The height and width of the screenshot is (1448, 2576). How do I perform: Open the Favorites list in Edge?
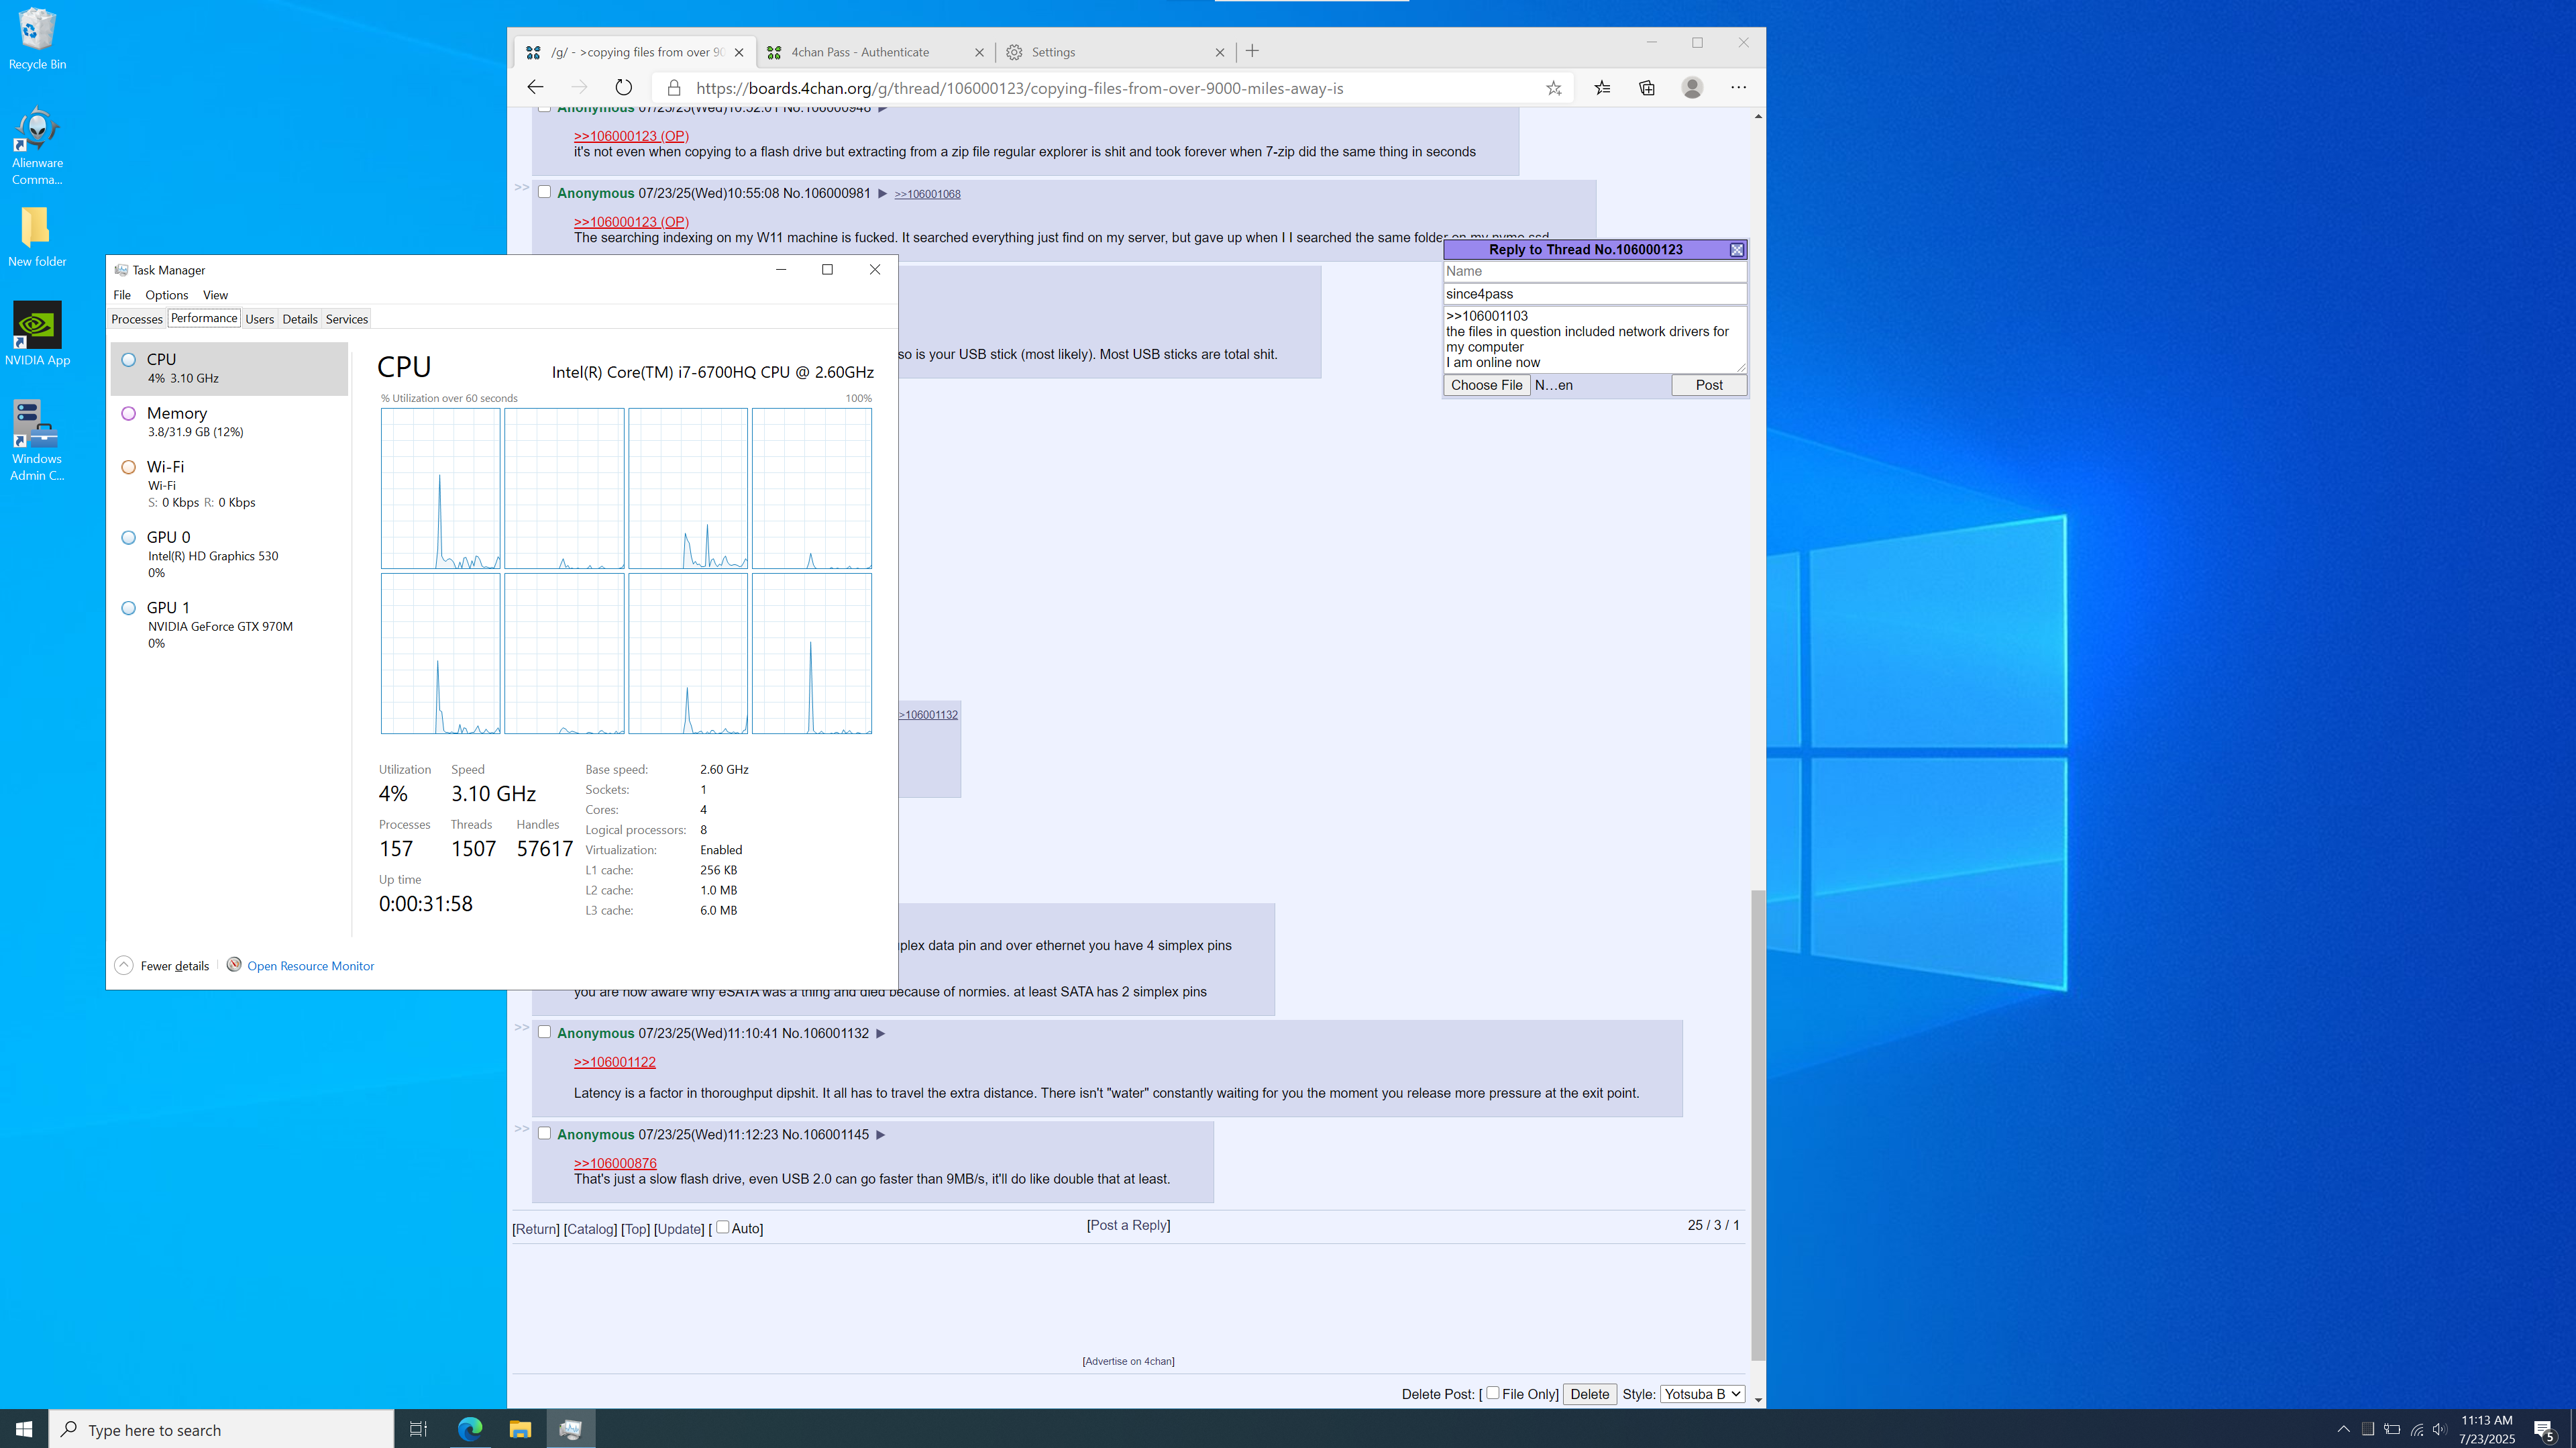1602,88
